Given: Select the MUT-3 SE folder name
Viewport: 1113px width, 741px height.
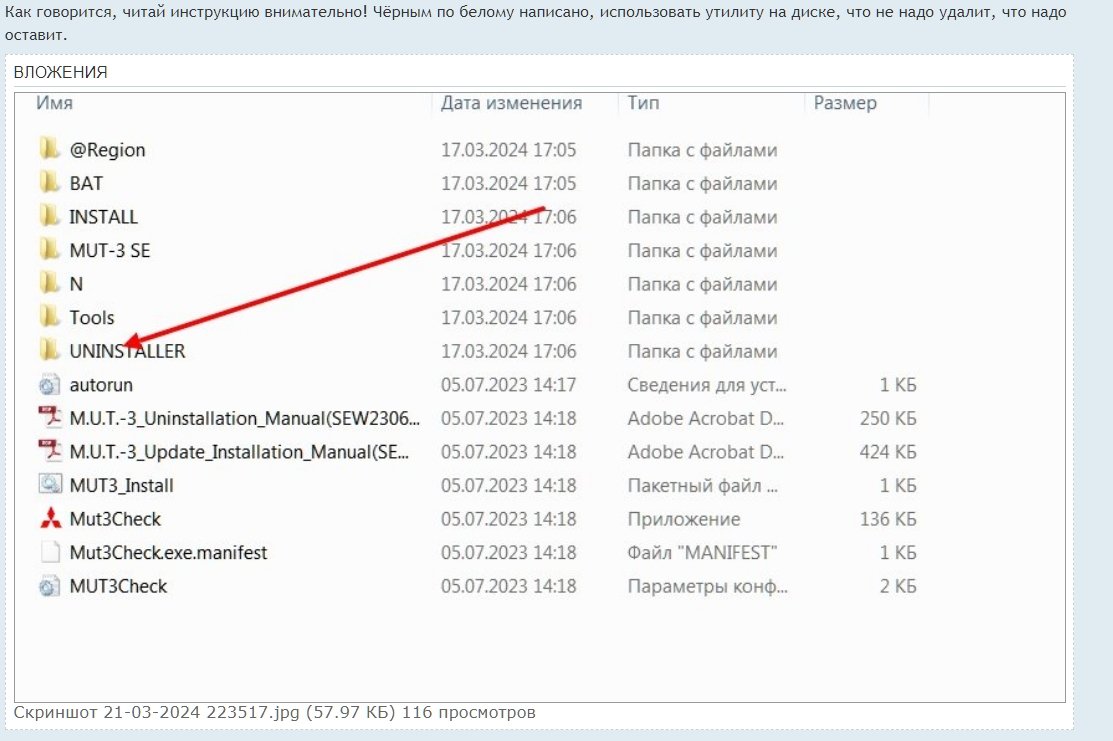Looking at the screenshot, I should coord(110,251).
